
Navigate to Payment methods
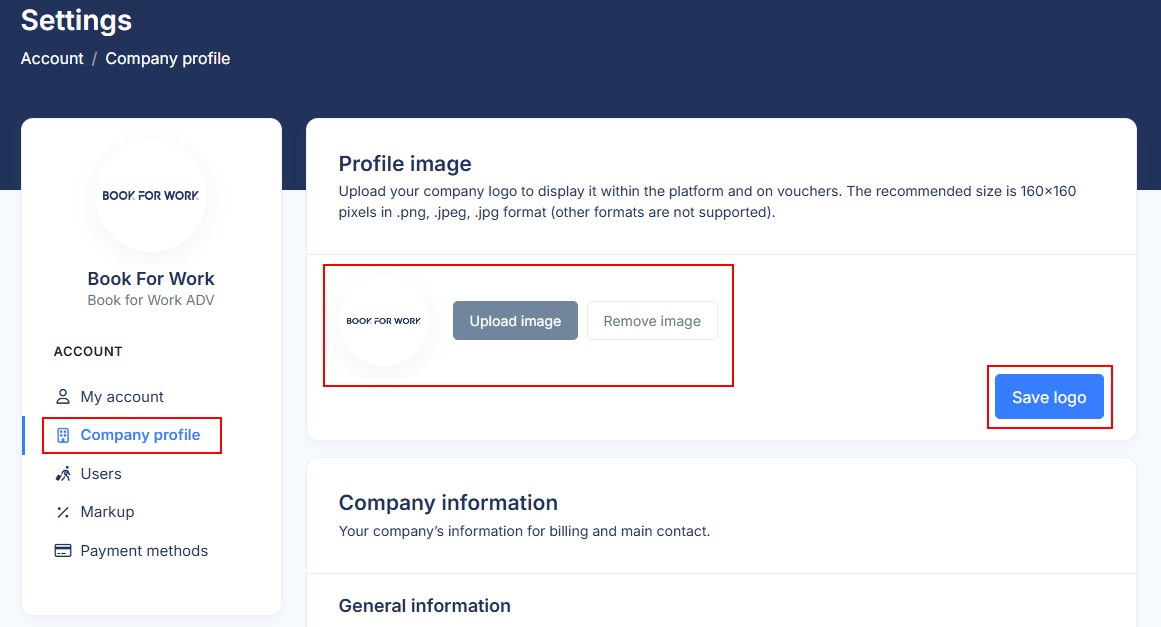coord(144,551)
